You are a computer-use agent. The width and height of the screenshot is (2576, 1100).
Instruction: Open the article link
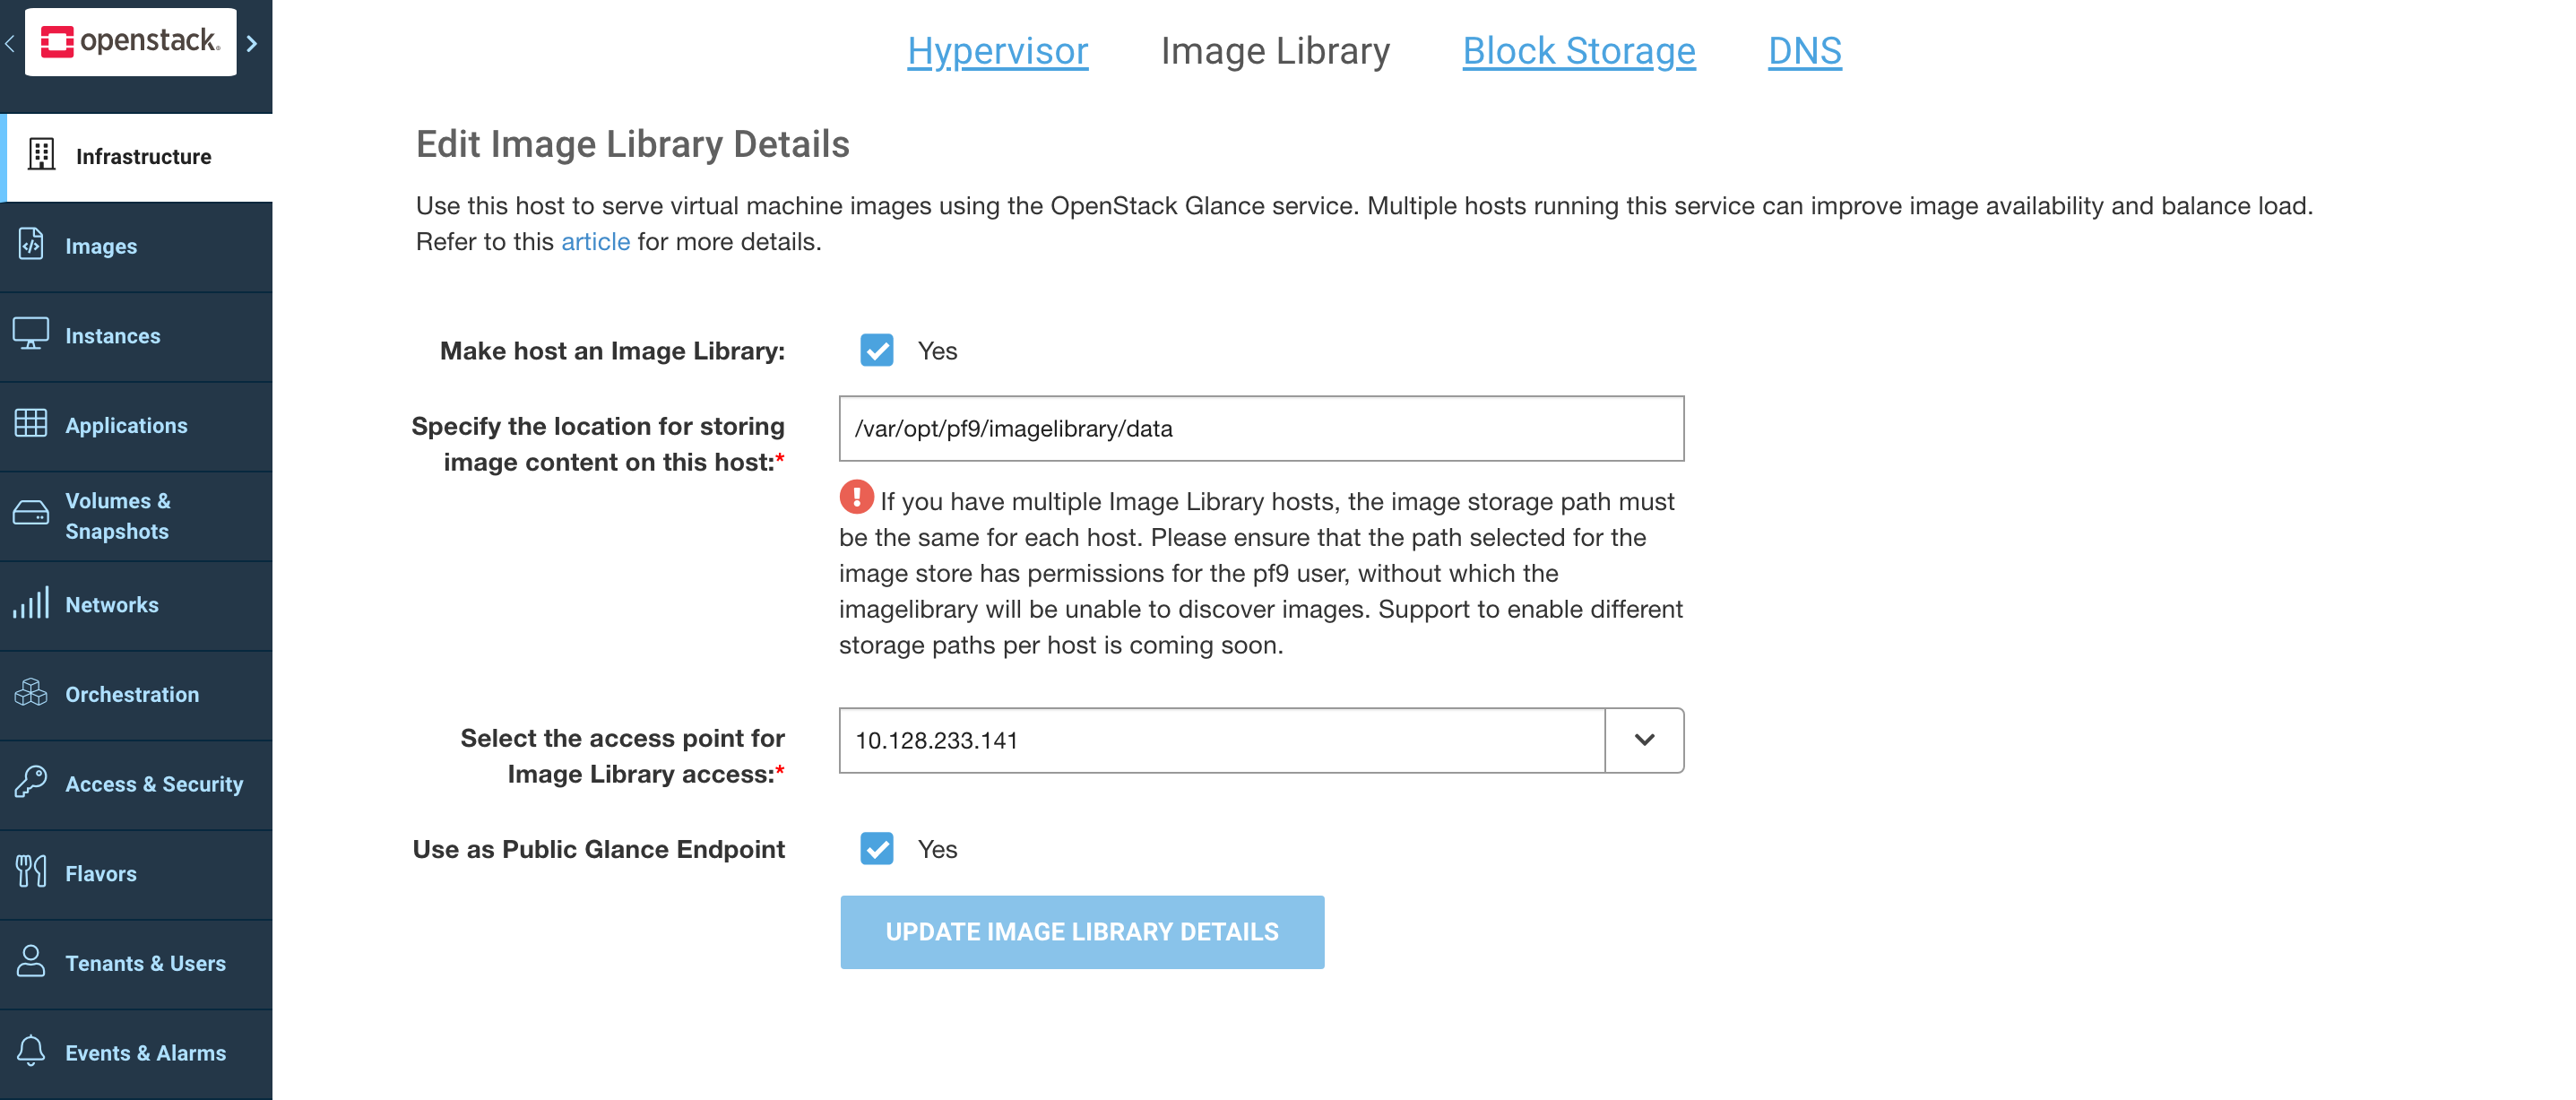[595, 242]
